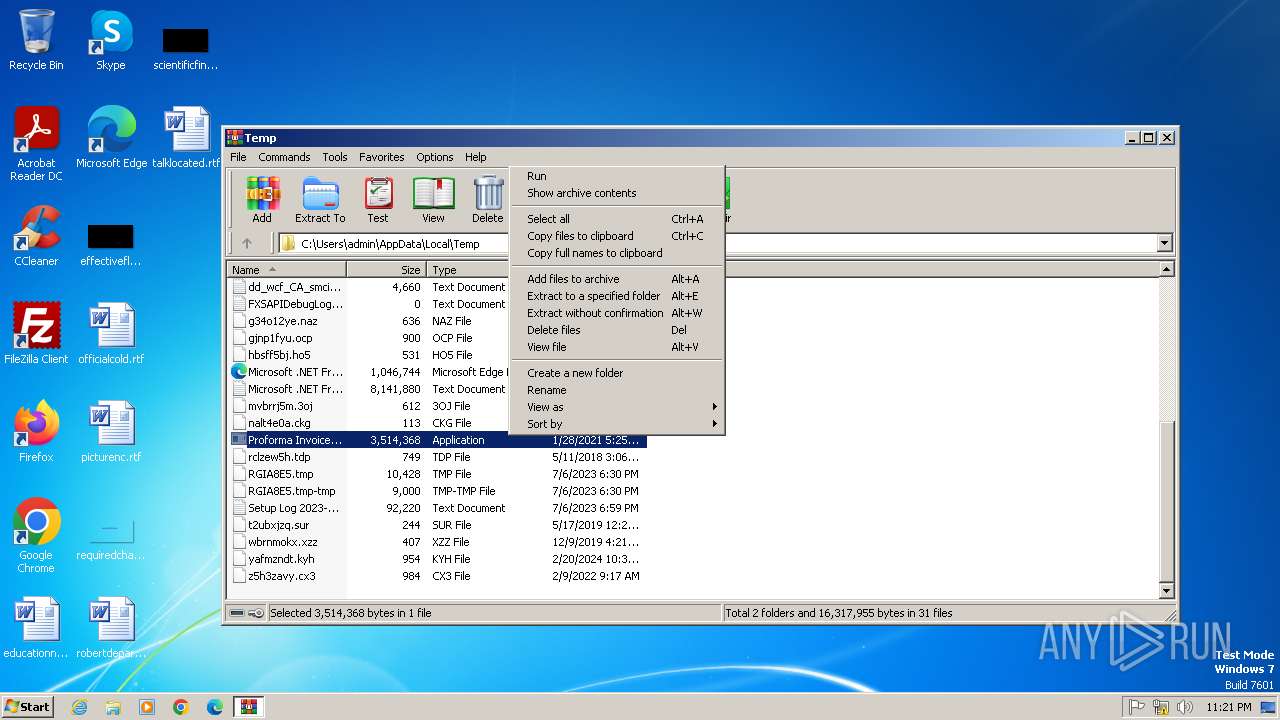Click file list scroll down arrow

coord(1166,591)
